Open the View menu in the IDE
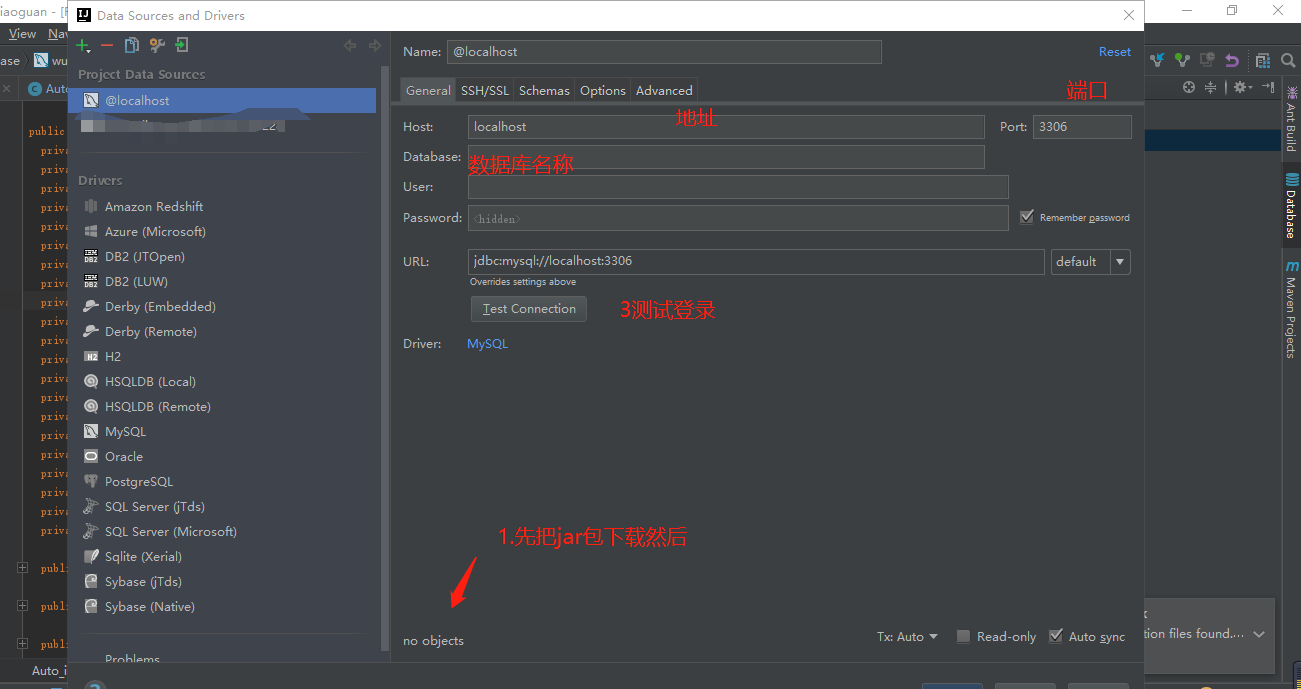The image size is (1301, 689). click(x=22, y=33)
